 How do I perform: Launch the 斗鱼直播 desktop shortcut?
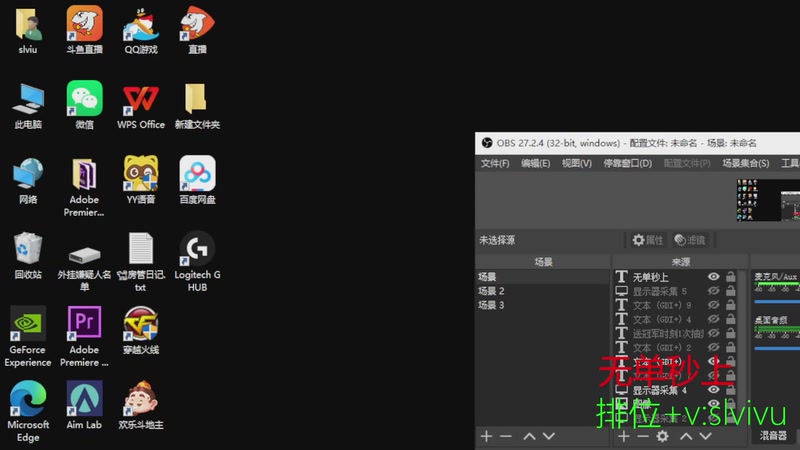(84, 31)
